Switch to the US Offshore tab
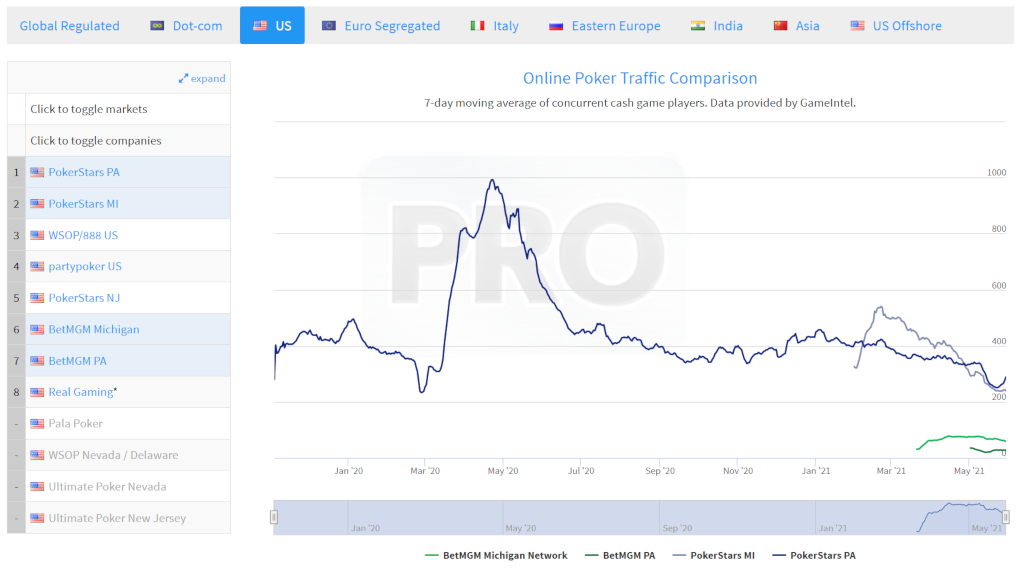1024x568 pixels. pyautogui.click(x=896, y=25)
